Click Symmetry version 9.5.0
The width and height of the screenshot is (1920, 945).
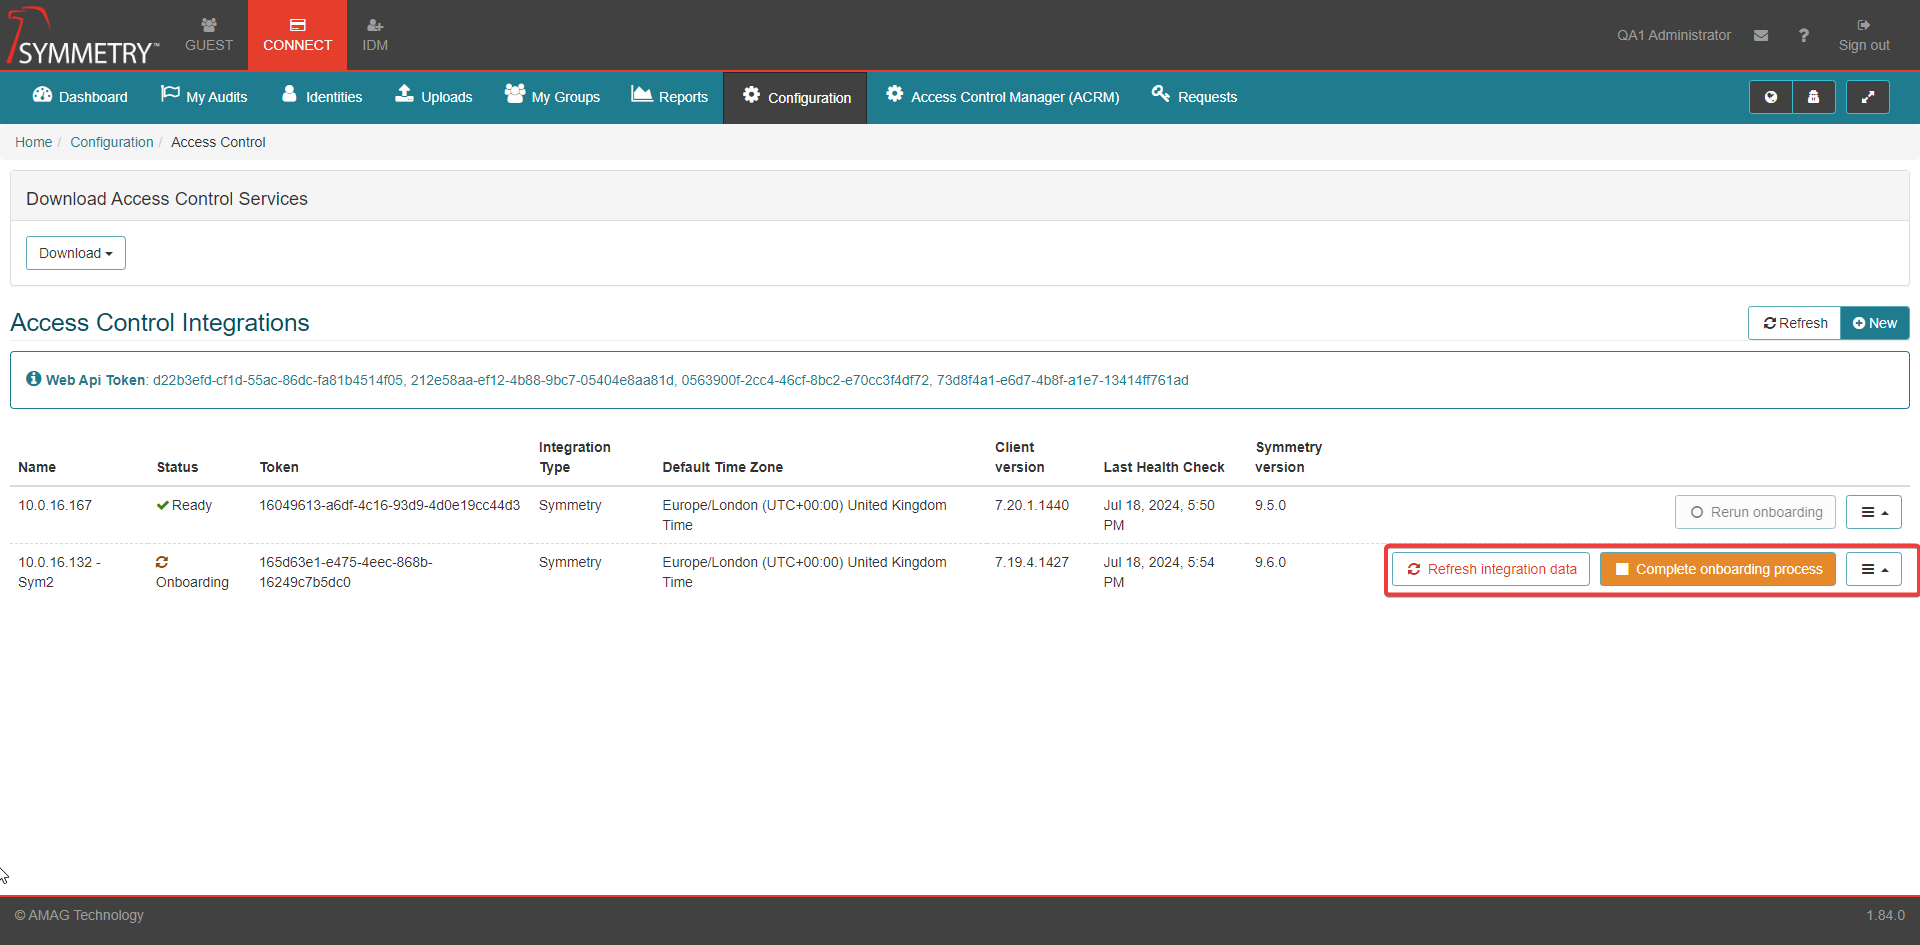1271,505
